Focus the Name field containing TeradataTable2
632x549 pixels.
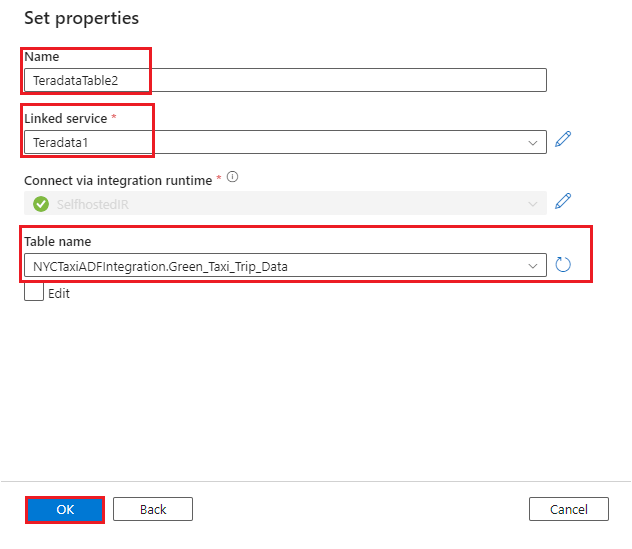coord(285,80)
